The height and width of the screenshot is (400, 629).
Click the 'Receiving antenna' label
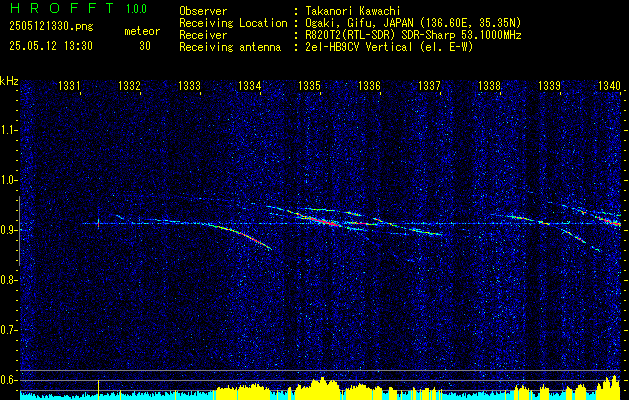(230, 47)
